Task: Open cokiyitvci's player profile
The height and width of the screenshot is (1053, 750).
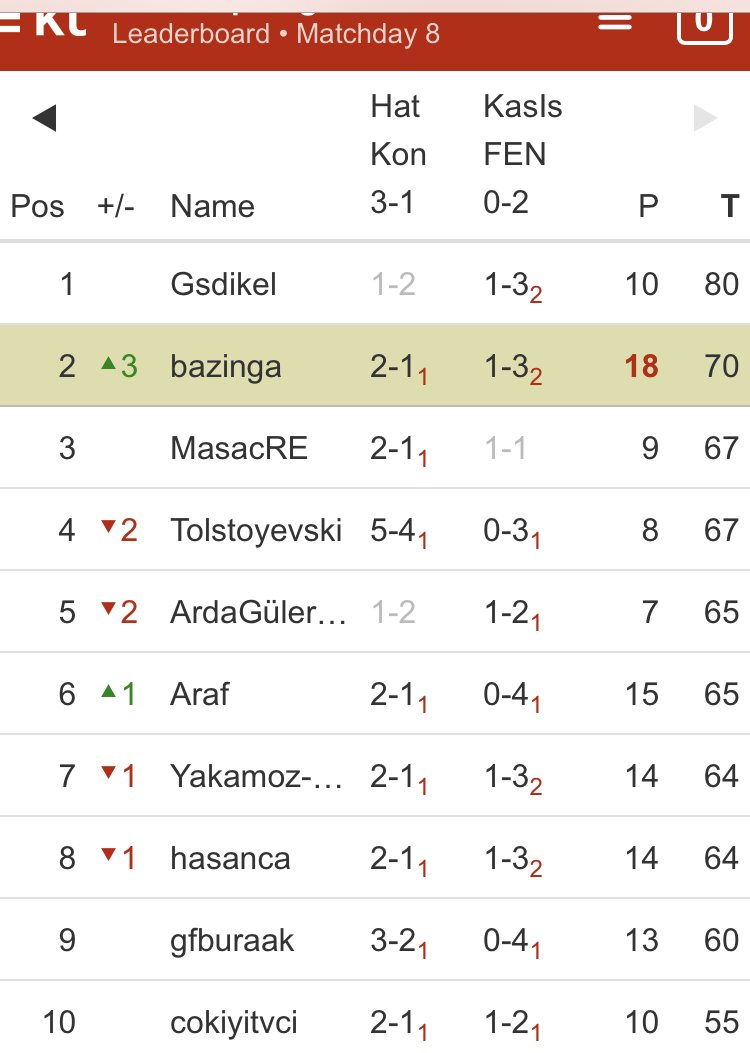Action: tap(233, 1022)
